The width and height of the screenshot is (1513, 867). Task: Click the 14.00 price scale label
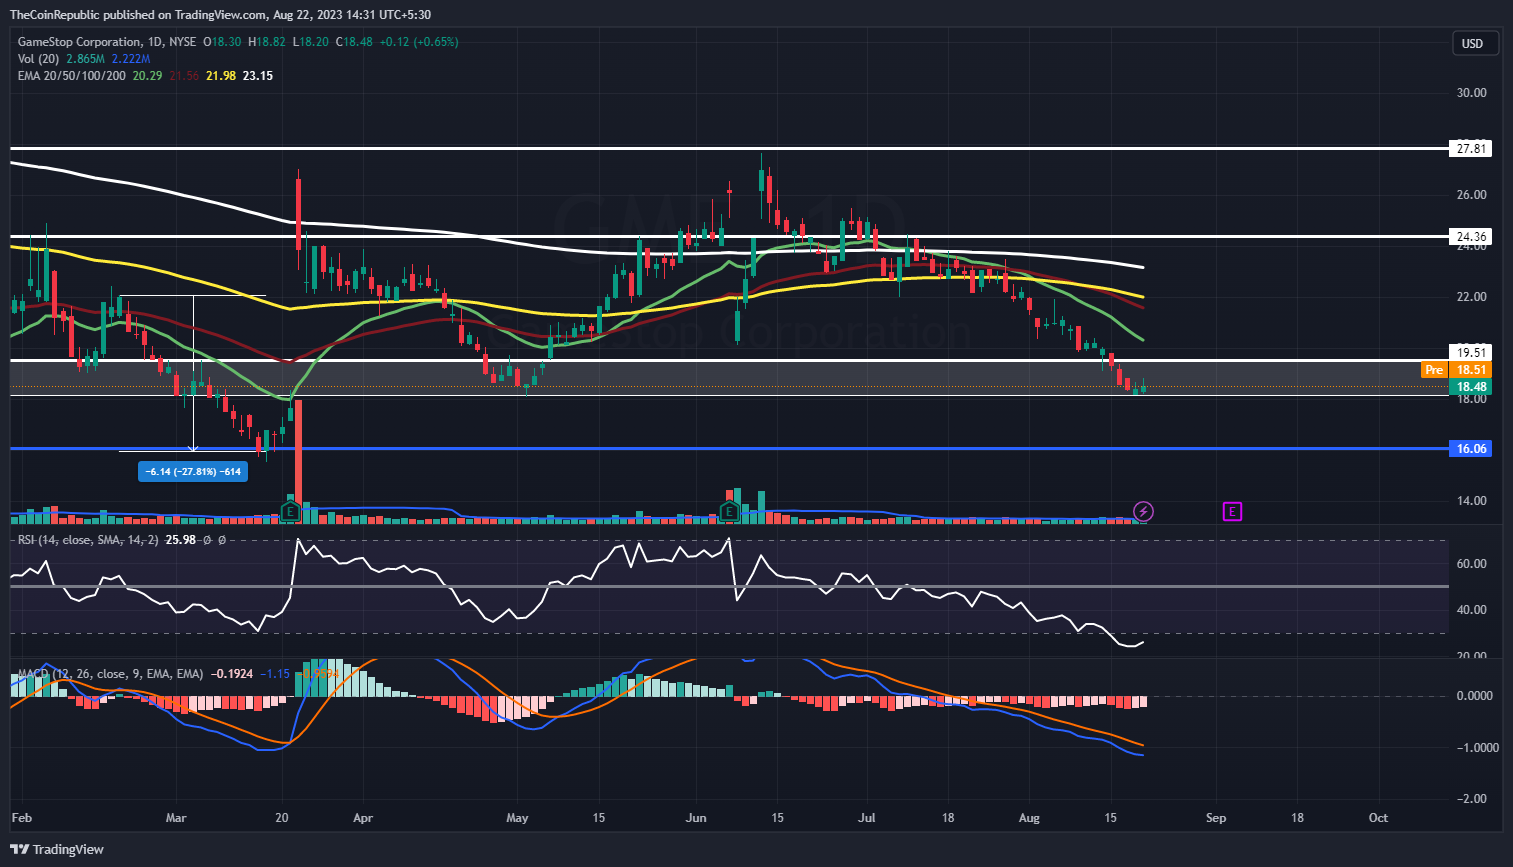point(1472,501)
